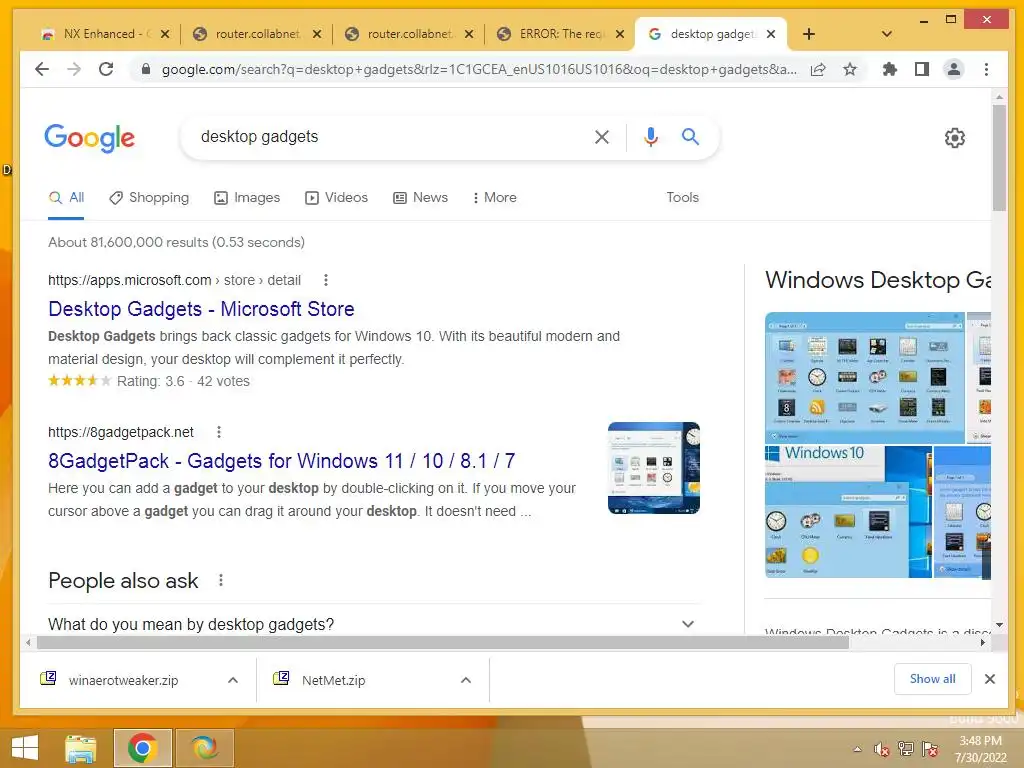
Task: Open search Tools
Action: pyautogui.click(x=682, y=197)
